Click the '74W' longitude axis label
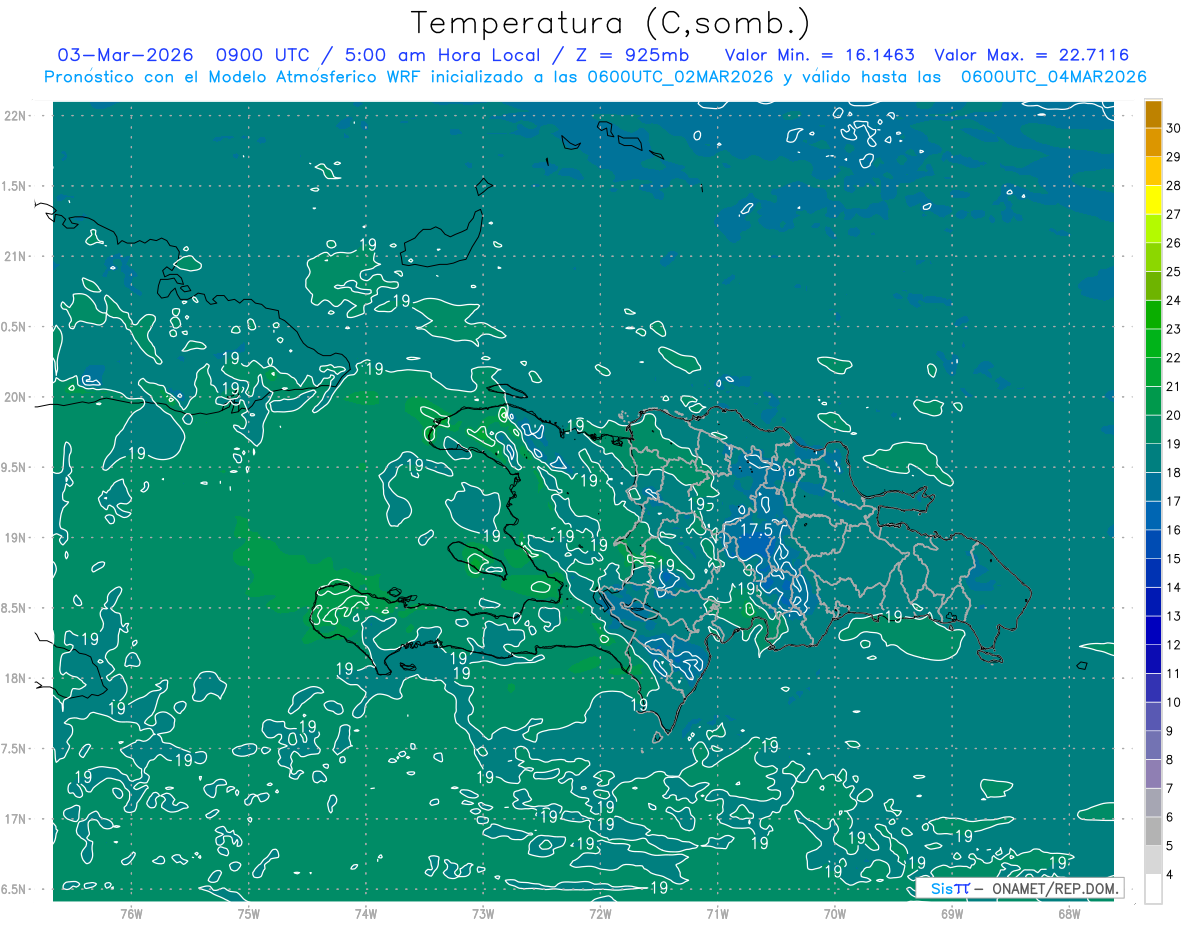The image size is (1200, 927). (365, 913)
